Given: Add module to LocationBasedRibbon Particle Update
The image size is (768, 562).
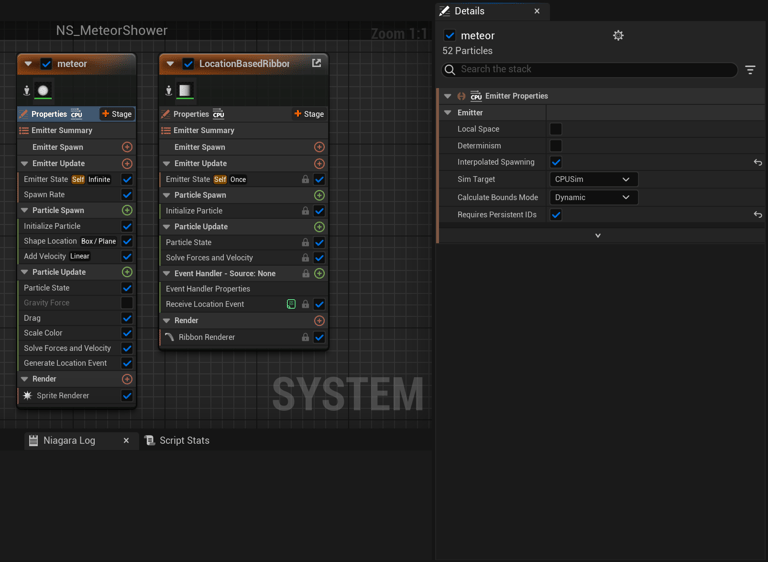Looking at the screenshot, I should 319,227.
